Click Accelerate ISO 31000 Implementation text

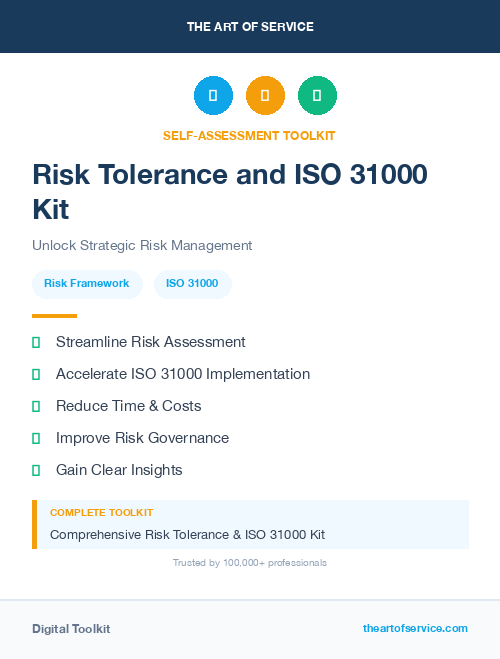click(x=183, y=374)
